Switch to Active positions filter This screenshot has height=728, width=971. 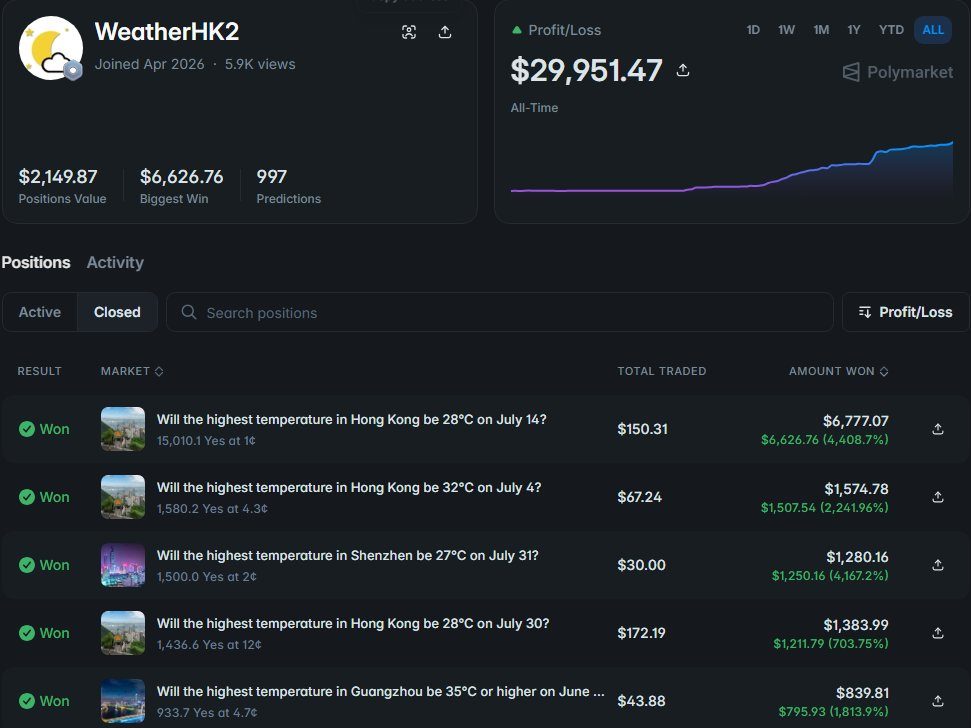(40, 312)
